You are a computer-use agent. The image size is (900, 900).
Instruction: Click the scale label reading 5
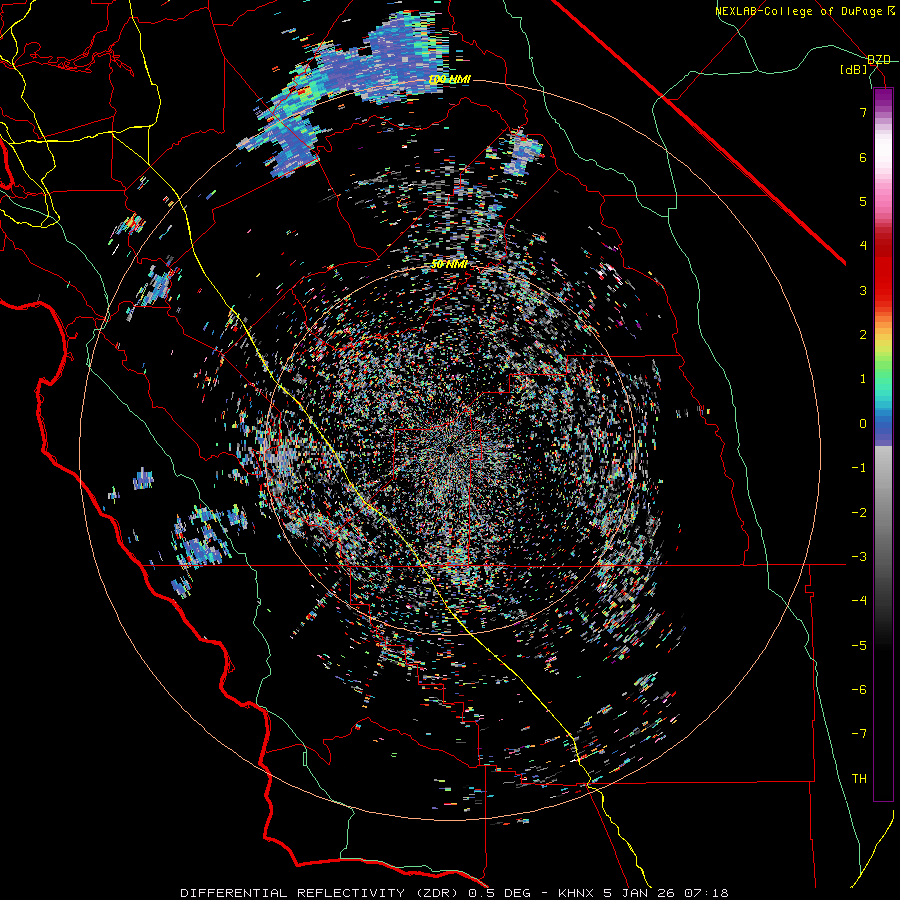coord(863,201)
